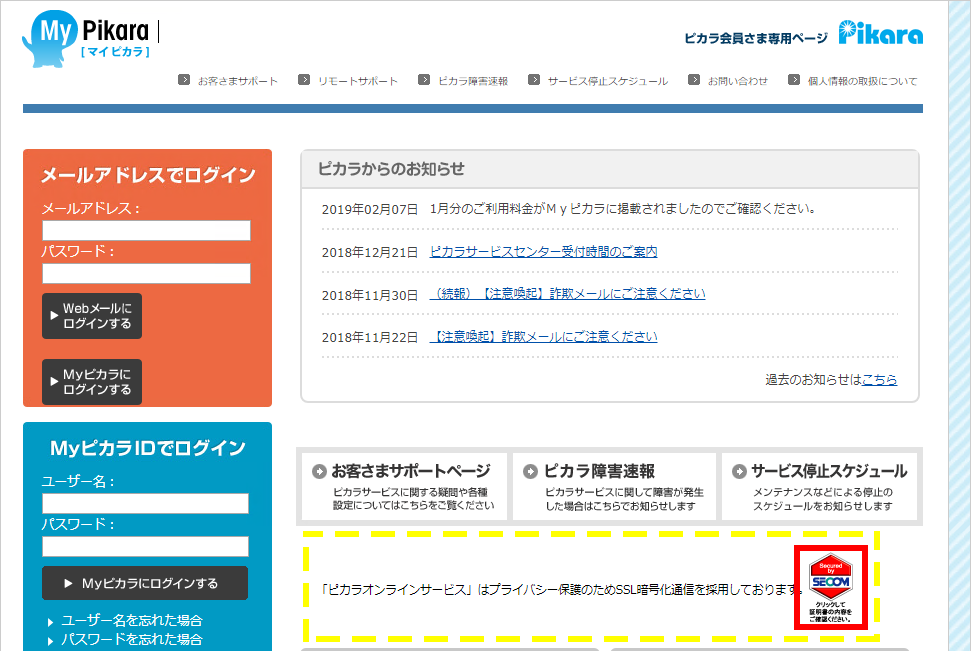971x651 pixels.
Task: Click Myピカラにログインする button in orange panel
Action: pos(92,382)
